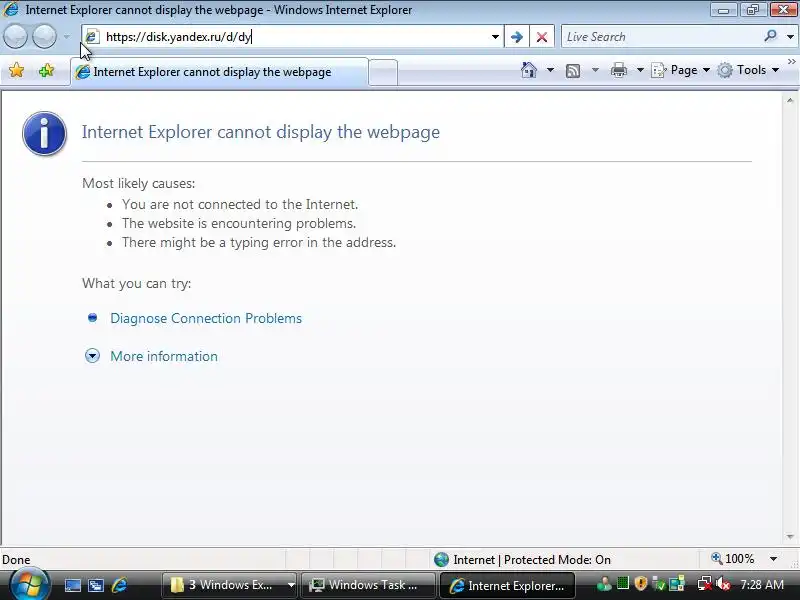Image resolution: width=800 pixels, height=600 pixels.
Task: Click the RSS Feeds toolbar icon
Action: [573, 70]
